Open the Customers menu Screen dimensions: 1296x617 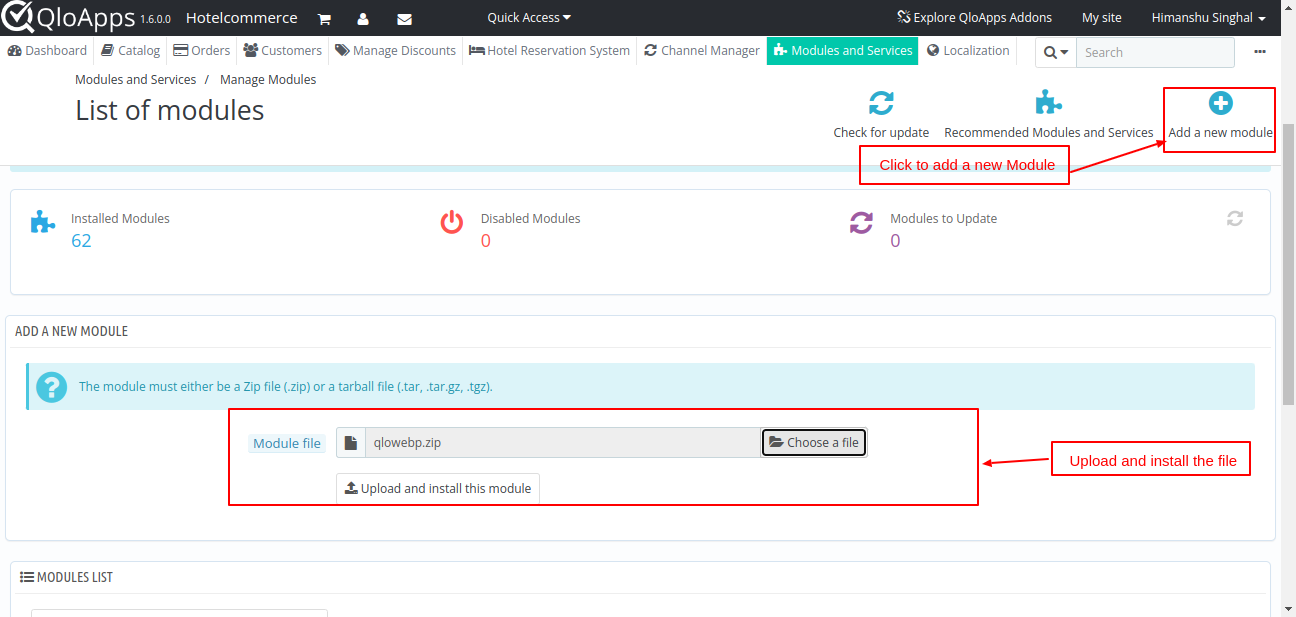pyautogui.click(x=282, y=50)
